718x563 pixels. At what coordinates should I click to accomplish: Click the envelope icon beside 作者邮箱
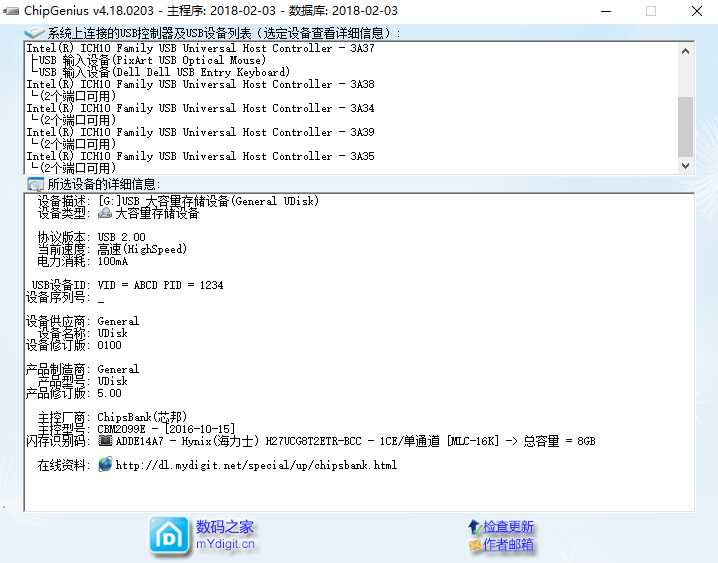tap(473, 546)
